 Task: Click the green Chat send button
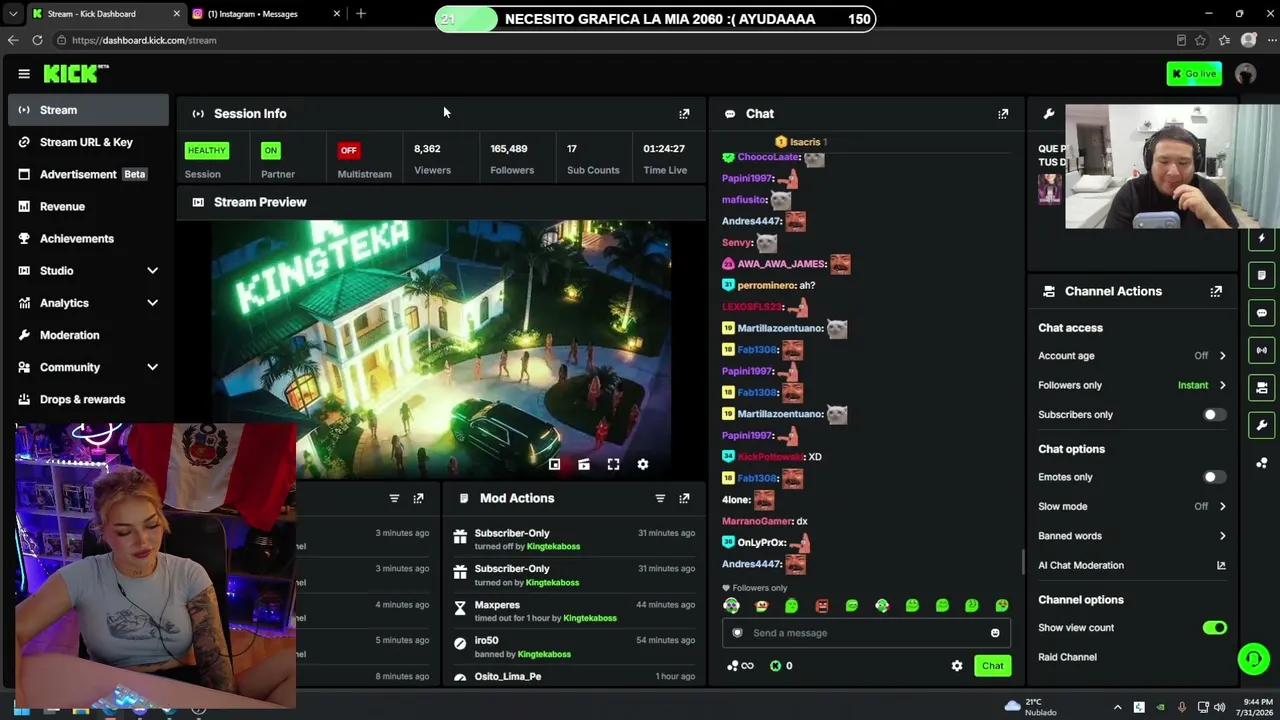[x=992, y=666]
